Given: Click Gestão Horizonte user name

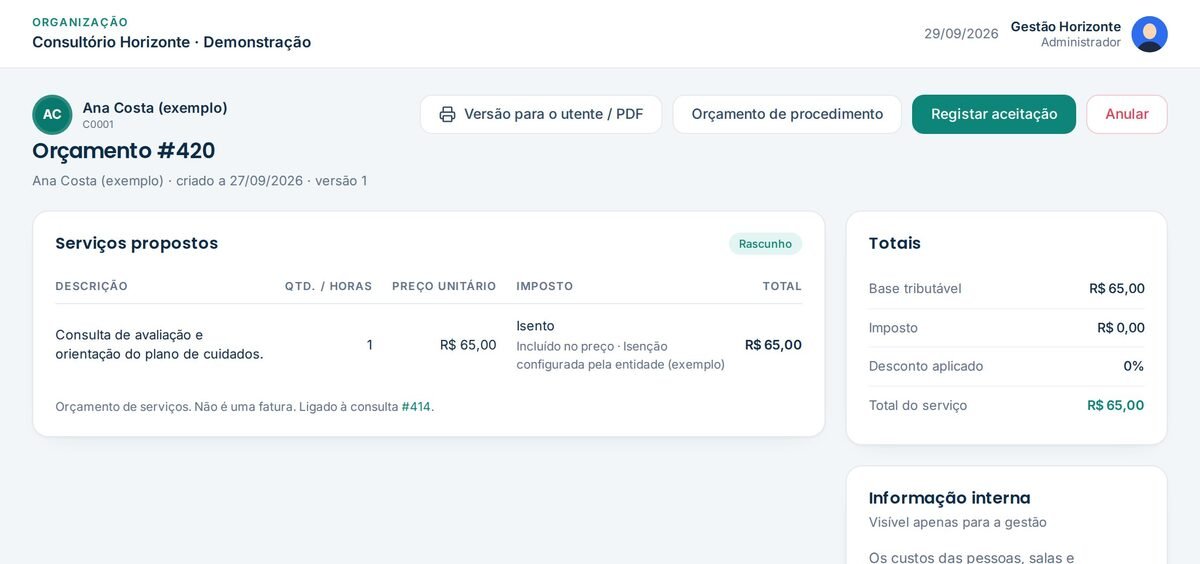Looking at the screenshot, I should (1065, 26).
